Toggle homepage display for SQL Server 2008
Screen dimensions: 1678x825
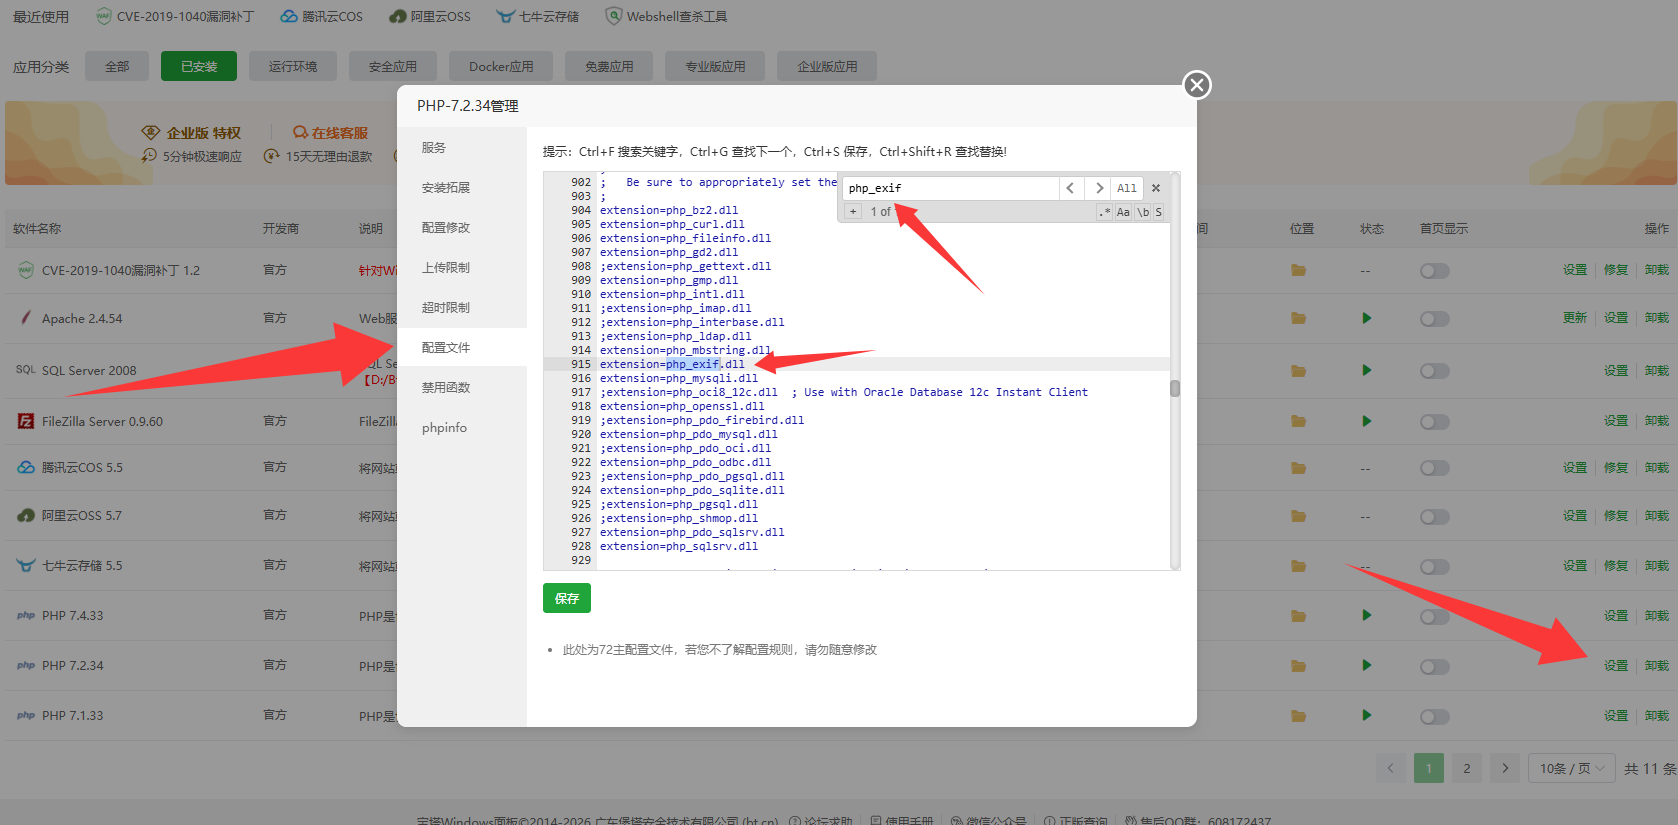tap(1434, 371)
